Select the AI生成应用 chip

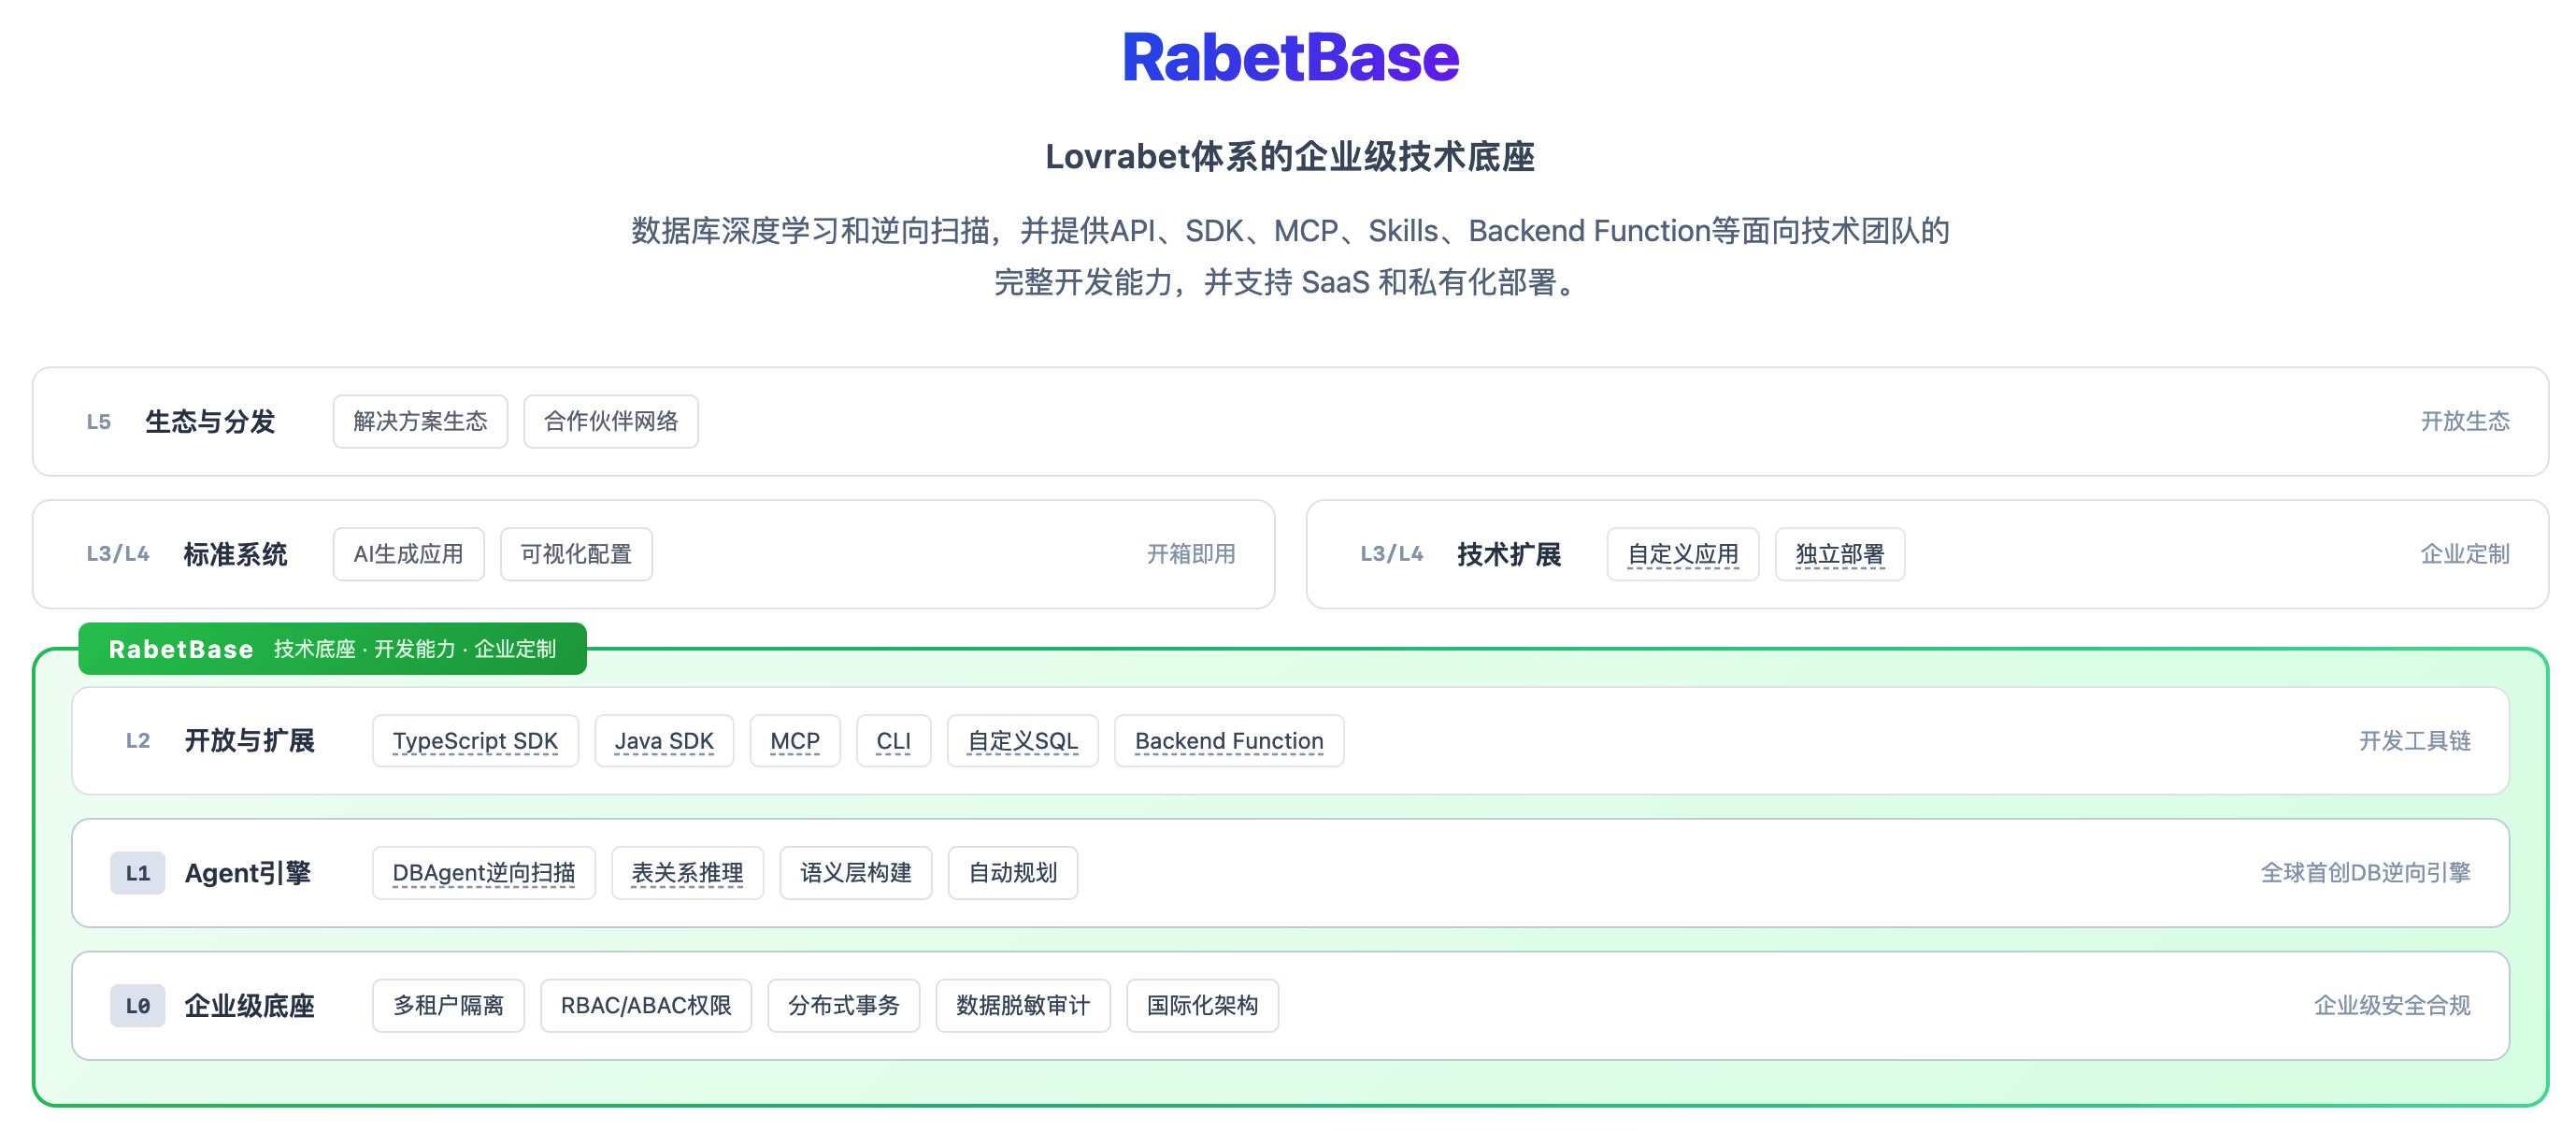408,554
